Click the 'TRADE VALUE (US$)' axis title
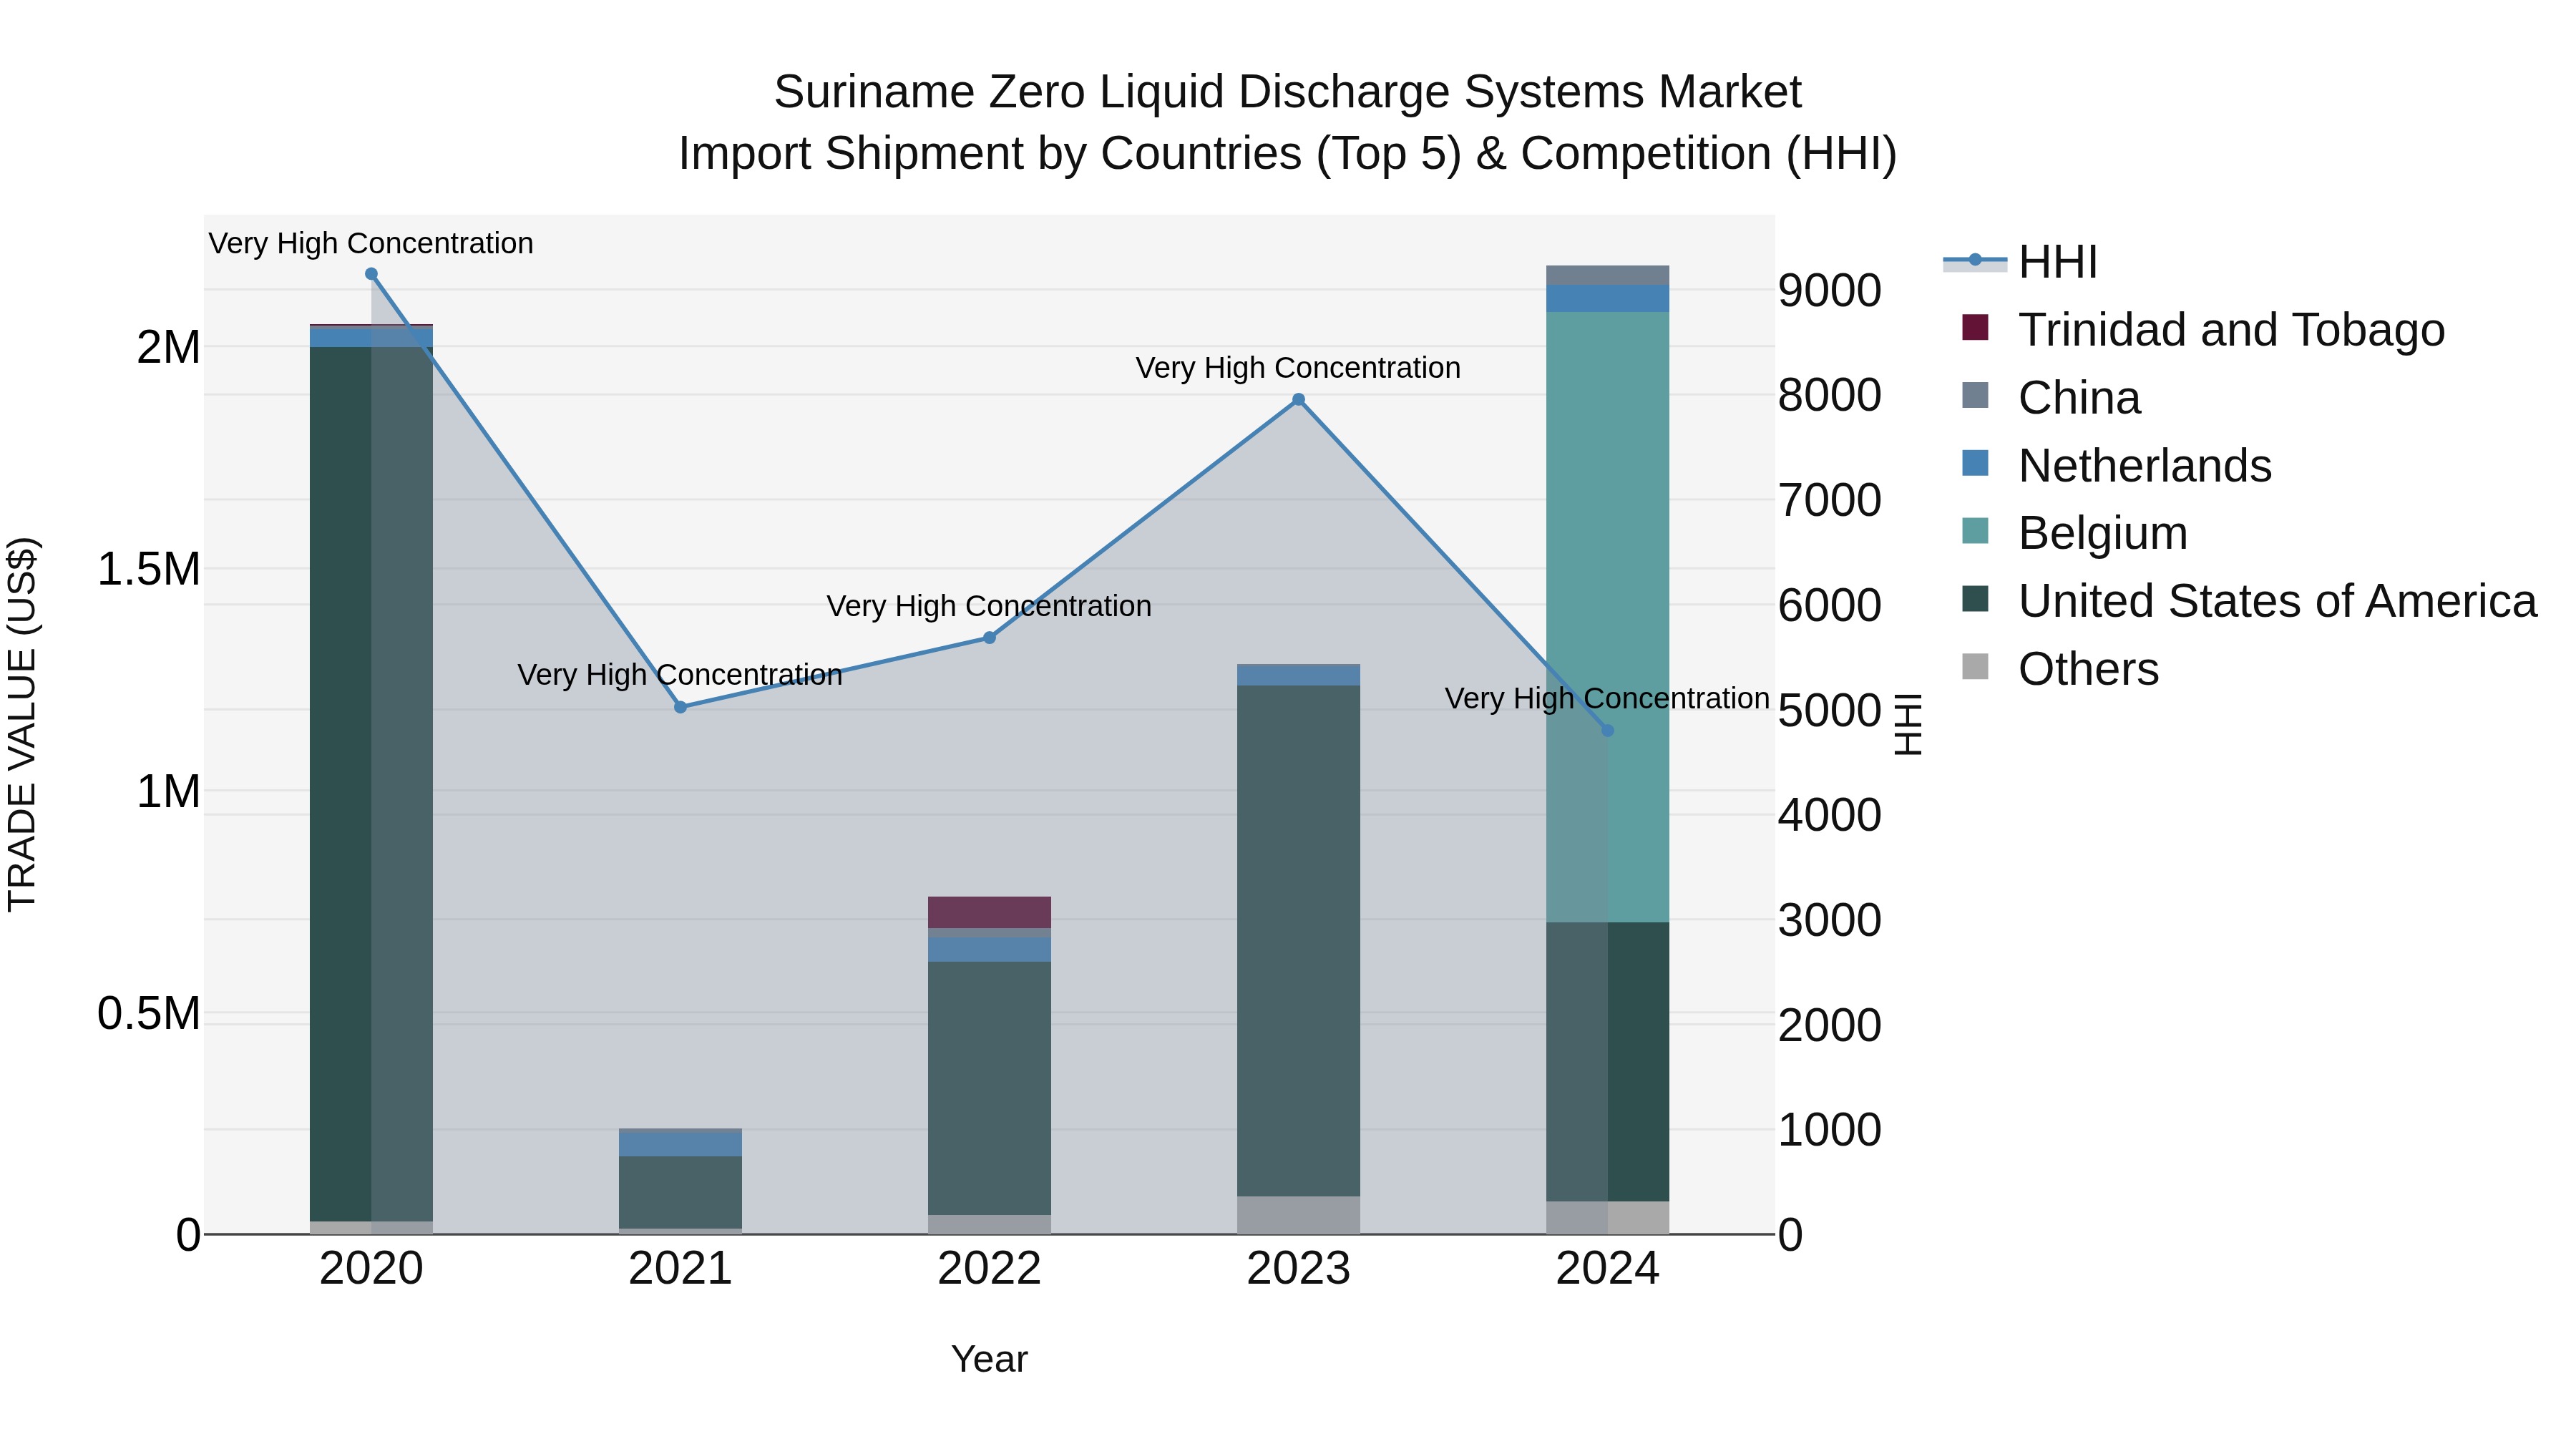Image resolution: width=2576 pixels, height=1449 pixels. pos(22,724)
